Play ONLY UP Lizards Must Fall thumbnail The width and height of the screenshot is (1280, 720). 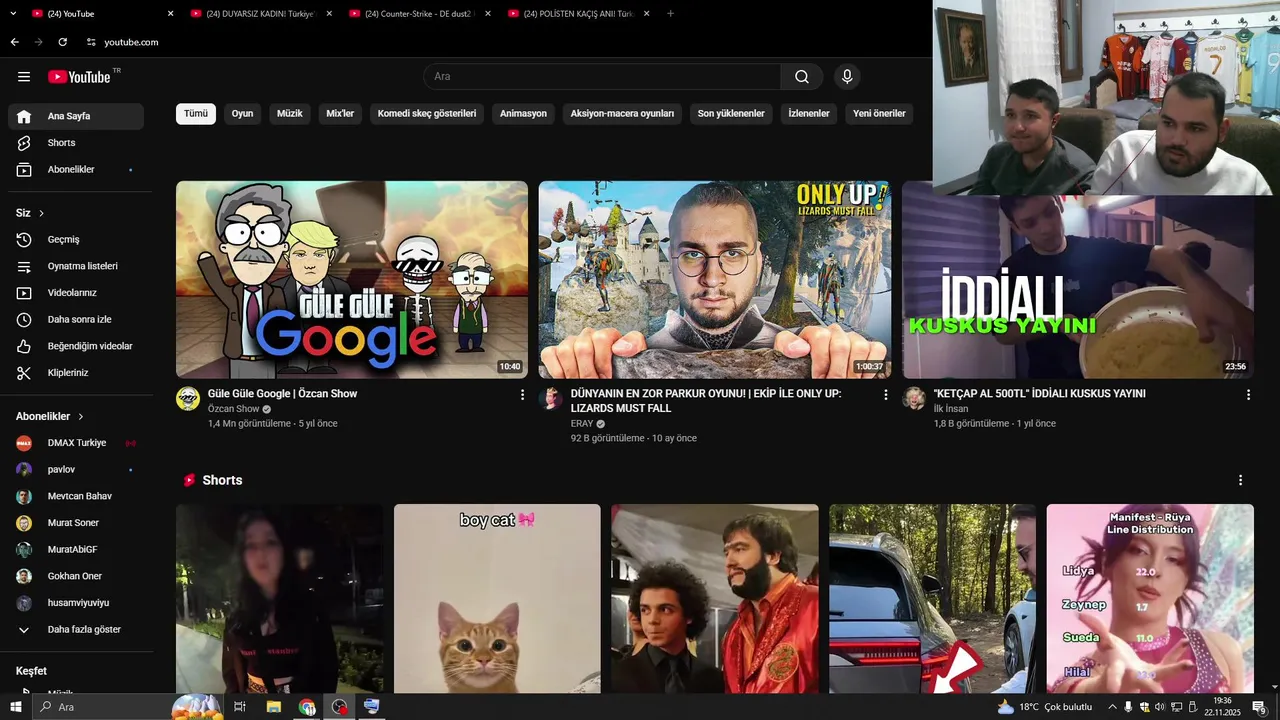click(x=715, y=280)
